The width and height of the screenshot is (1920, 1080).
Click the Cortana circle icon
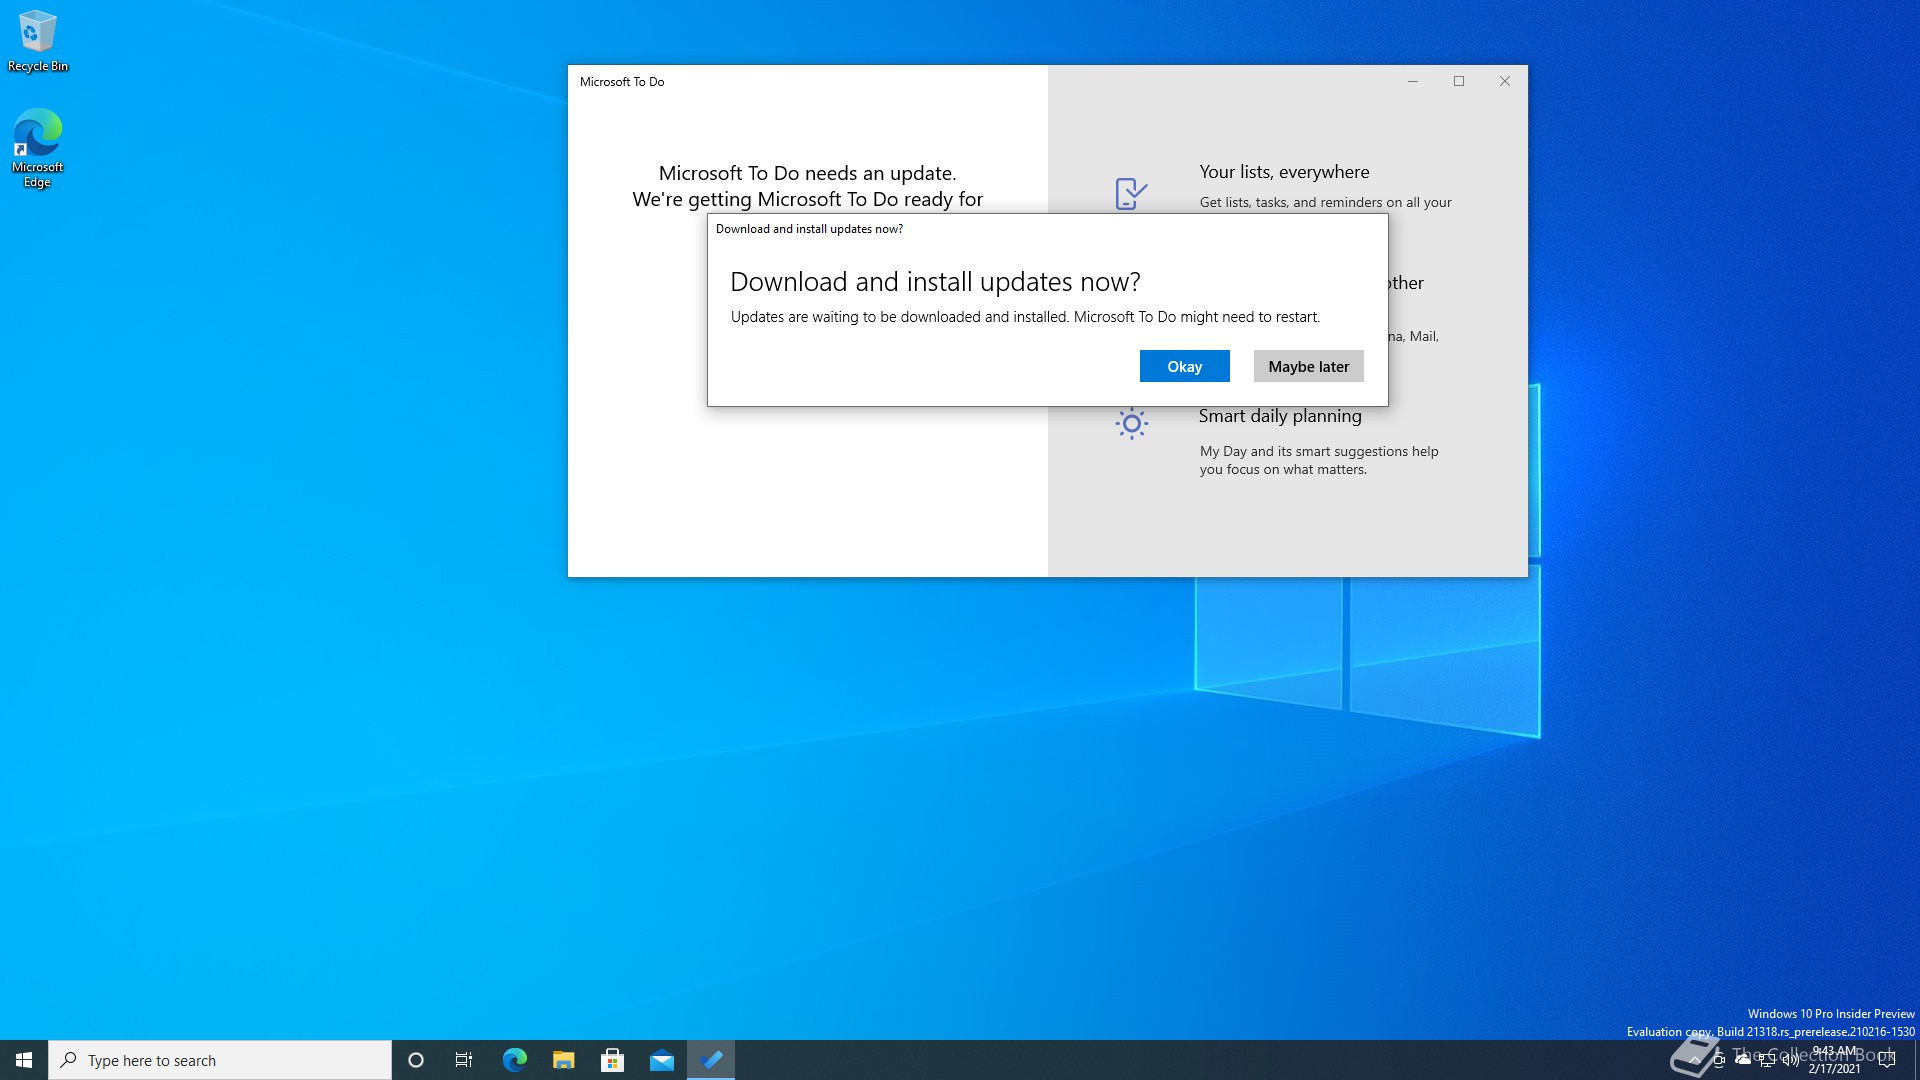point(416,1060)
